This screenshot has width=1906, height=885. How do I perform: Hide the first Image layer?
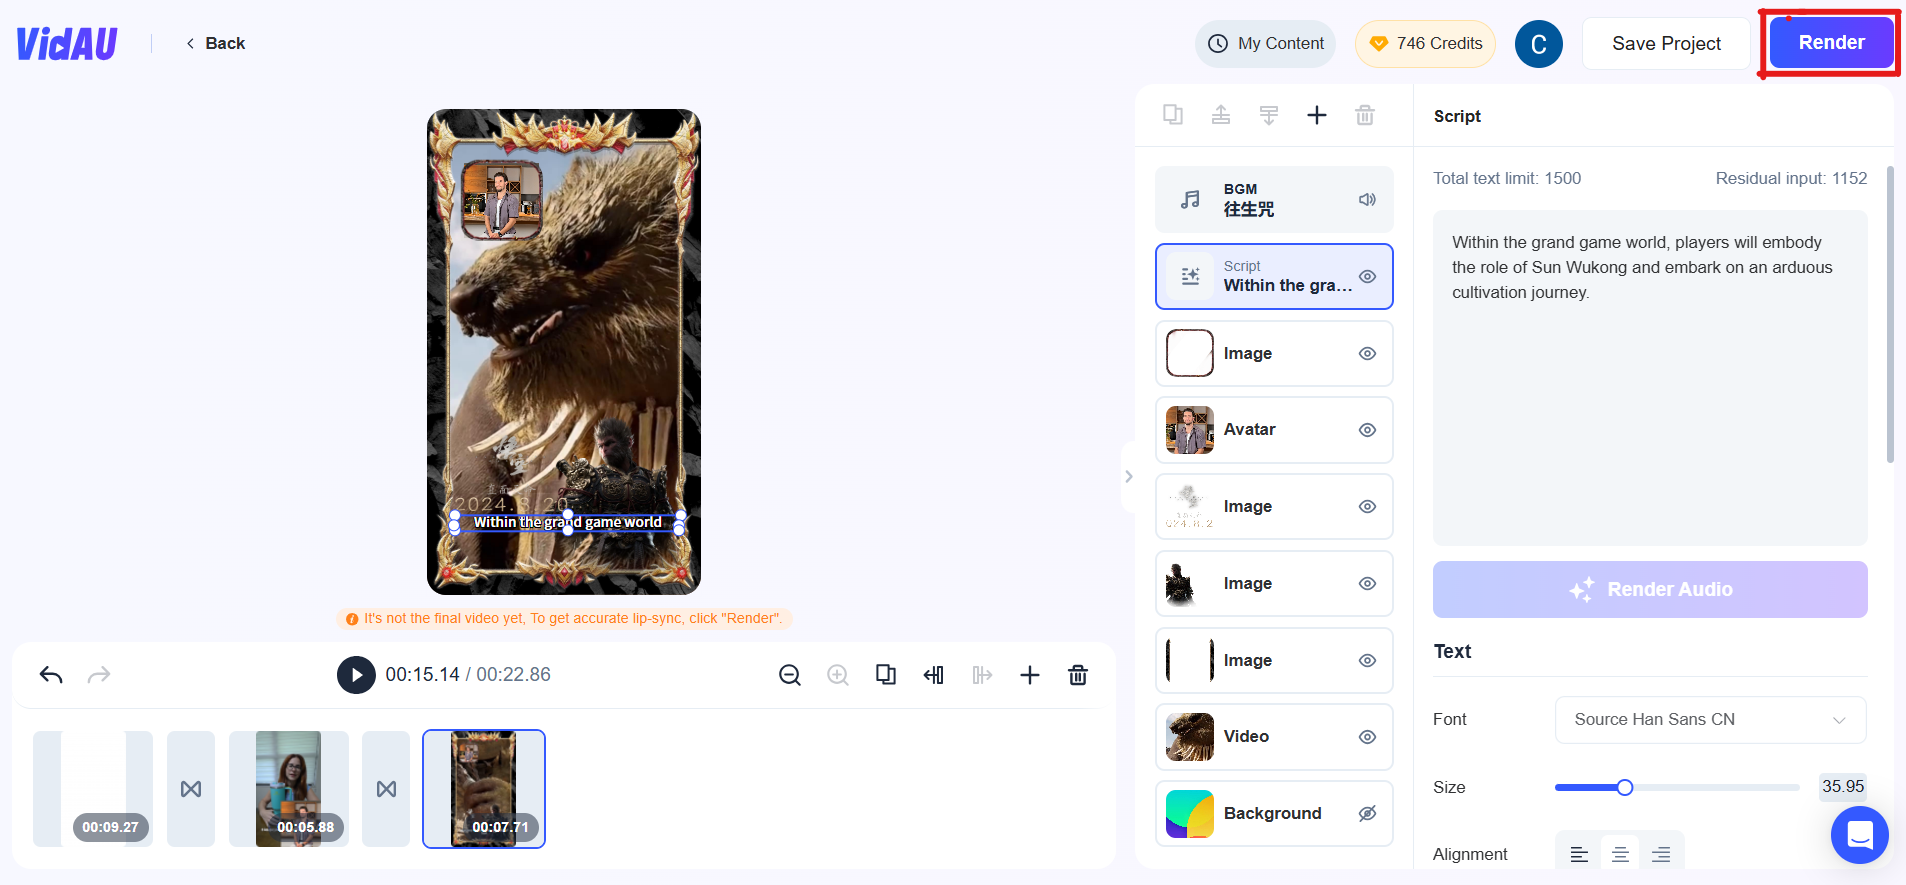click(x=1367, y=354)
